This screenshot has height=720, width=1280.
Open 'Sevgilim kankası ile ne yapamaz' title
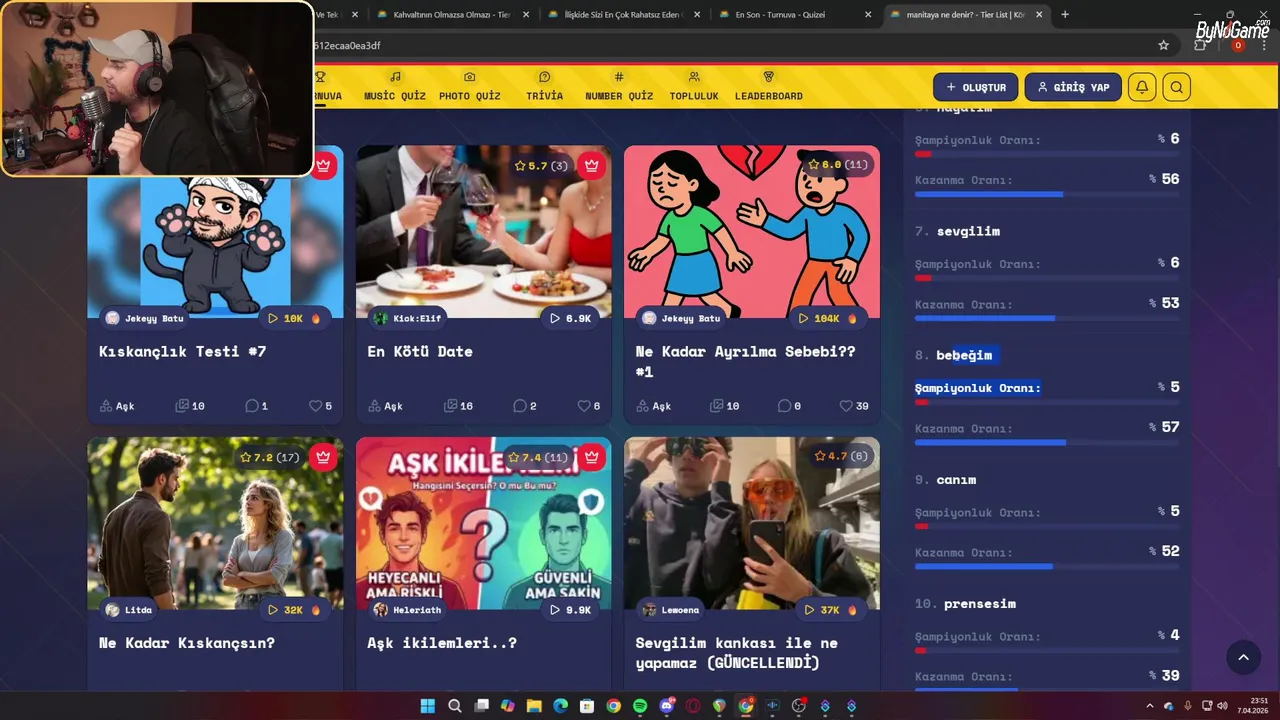coord(737,652)
